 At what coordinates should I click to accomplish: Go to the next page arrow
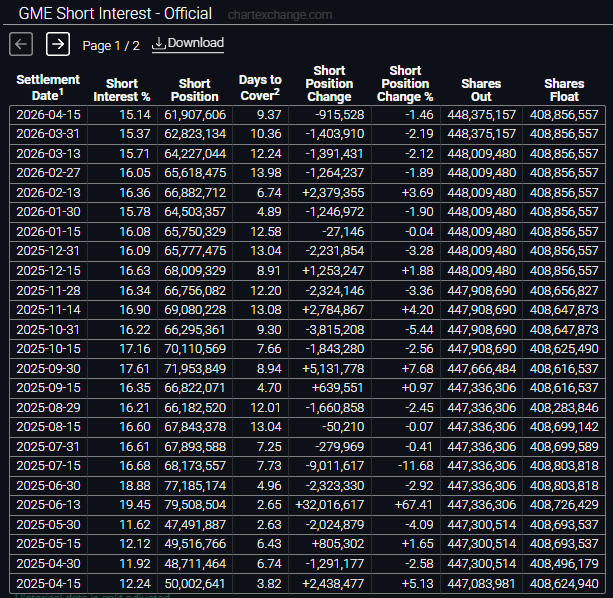(58, 44)
